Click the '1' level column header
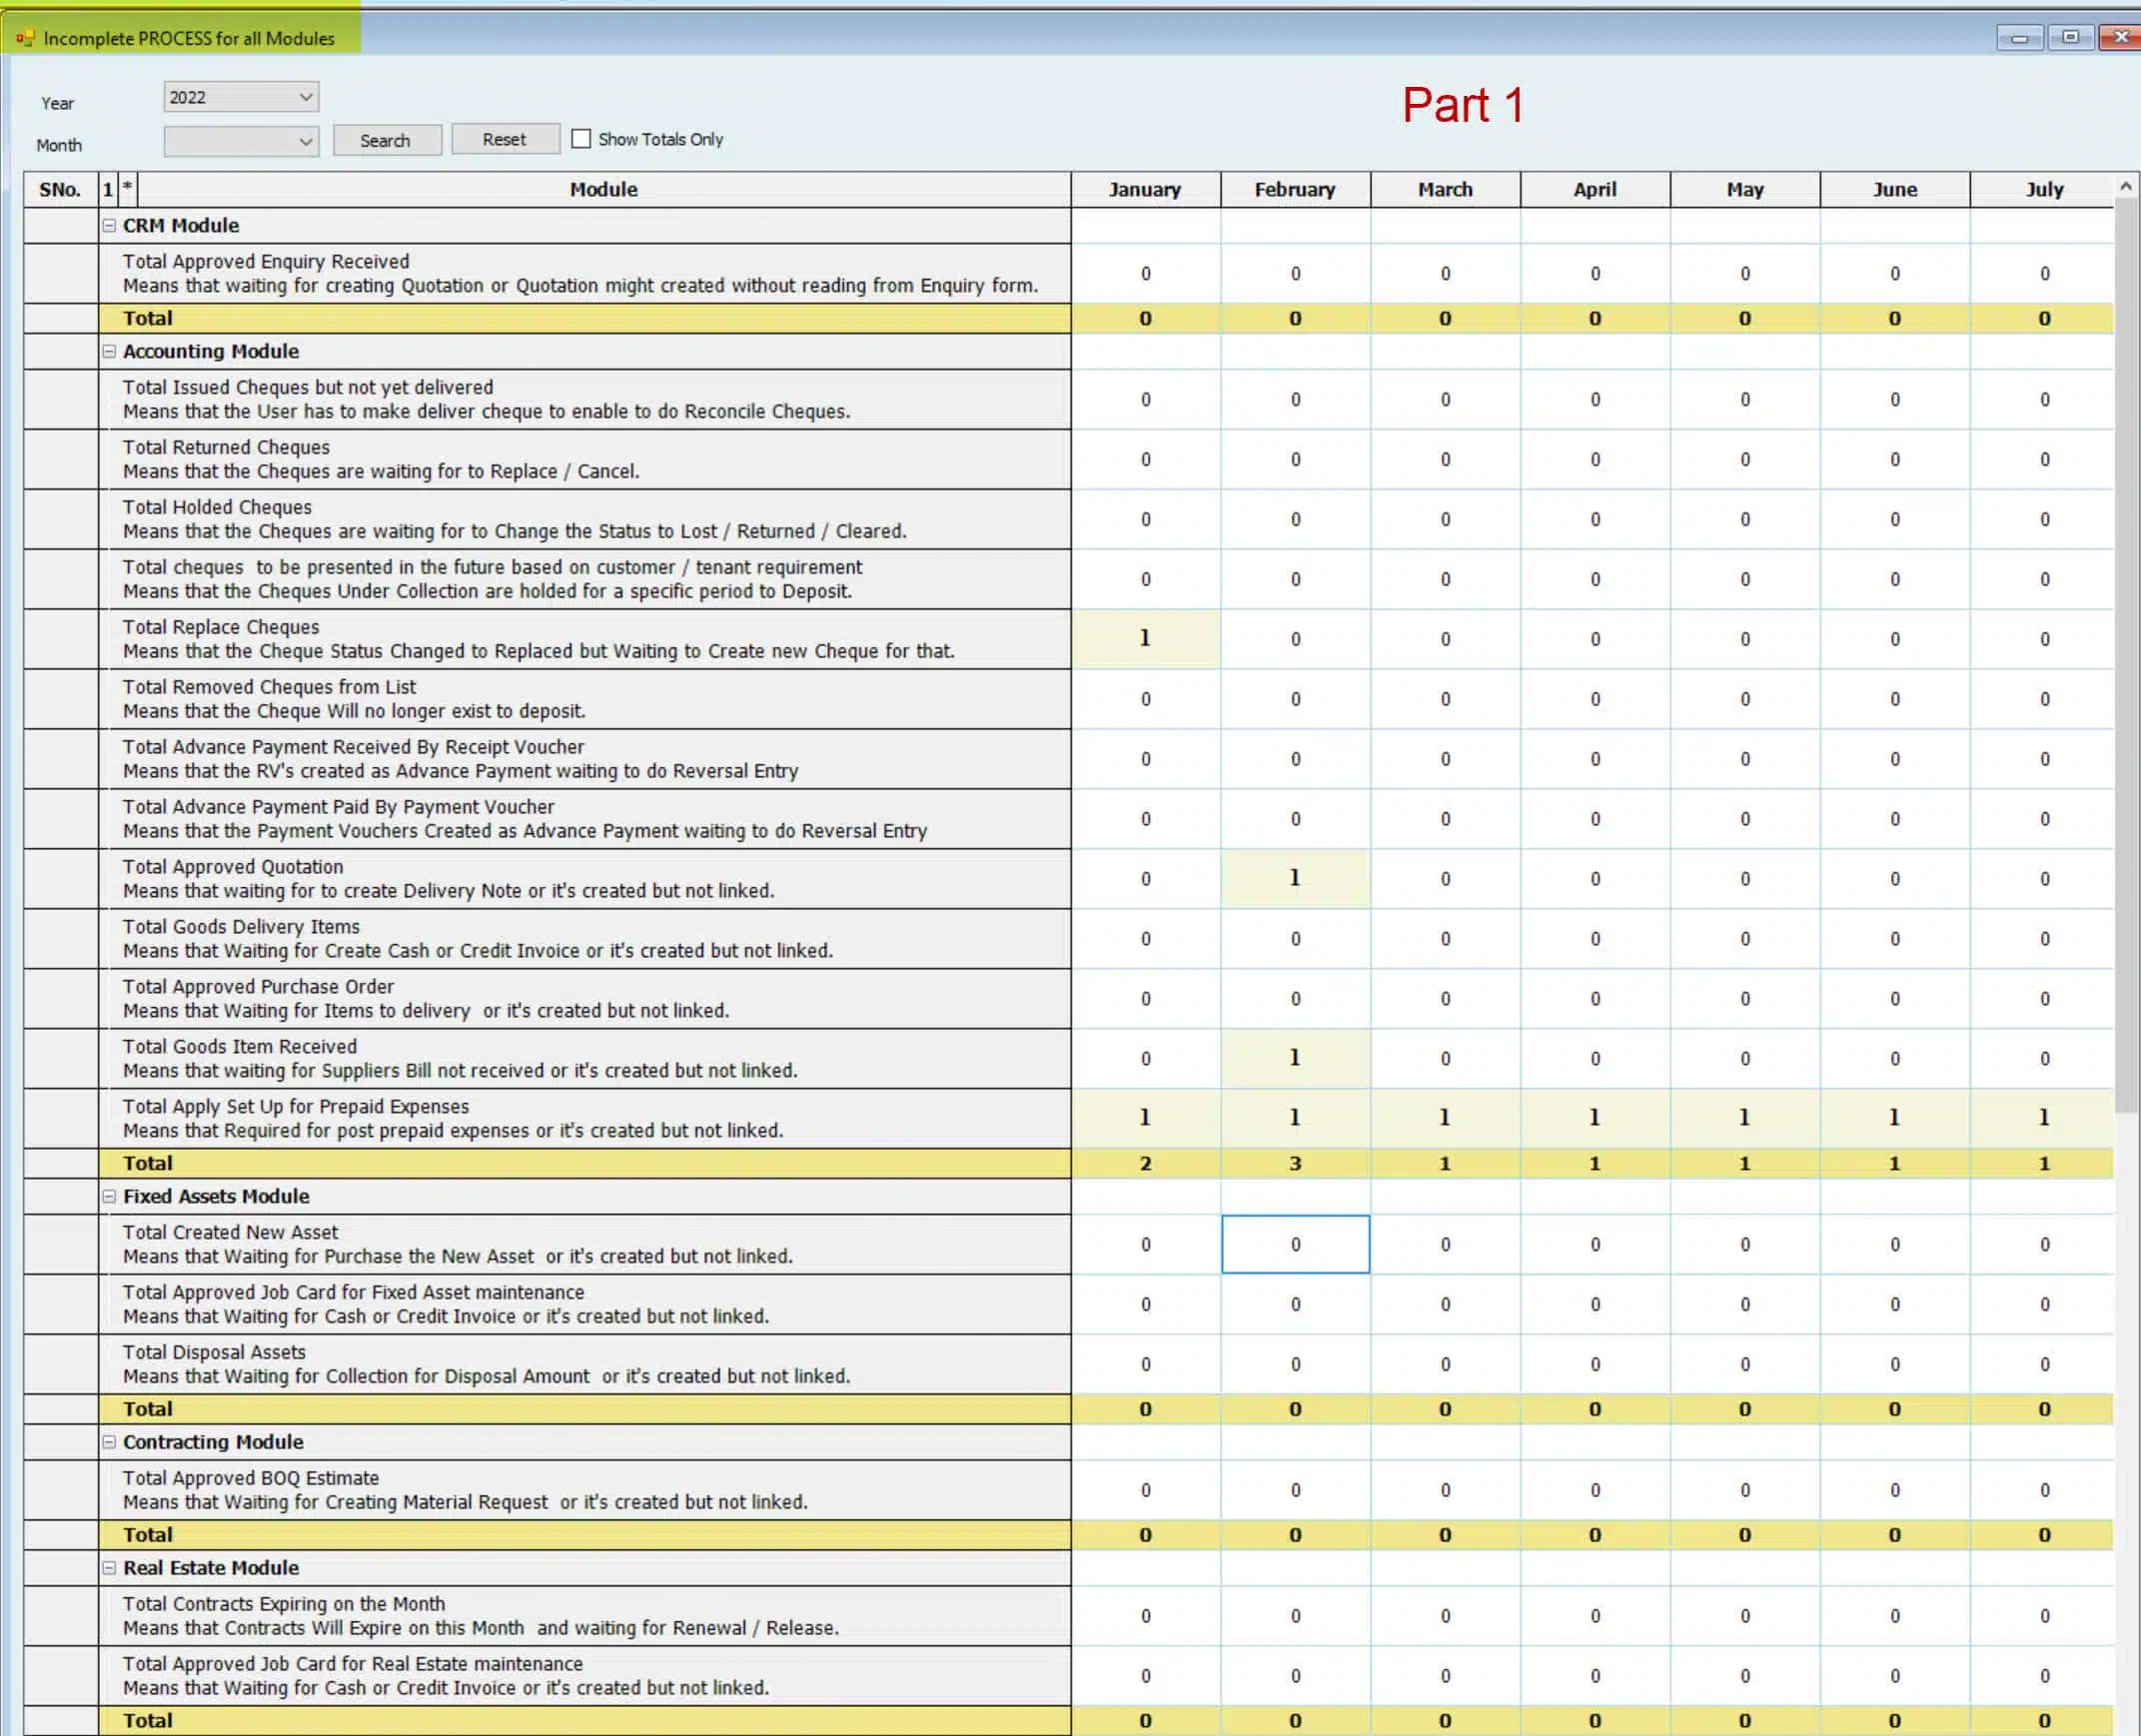Image resolution: width=2141 pixels, height=1736 pixels. point(108,190)
